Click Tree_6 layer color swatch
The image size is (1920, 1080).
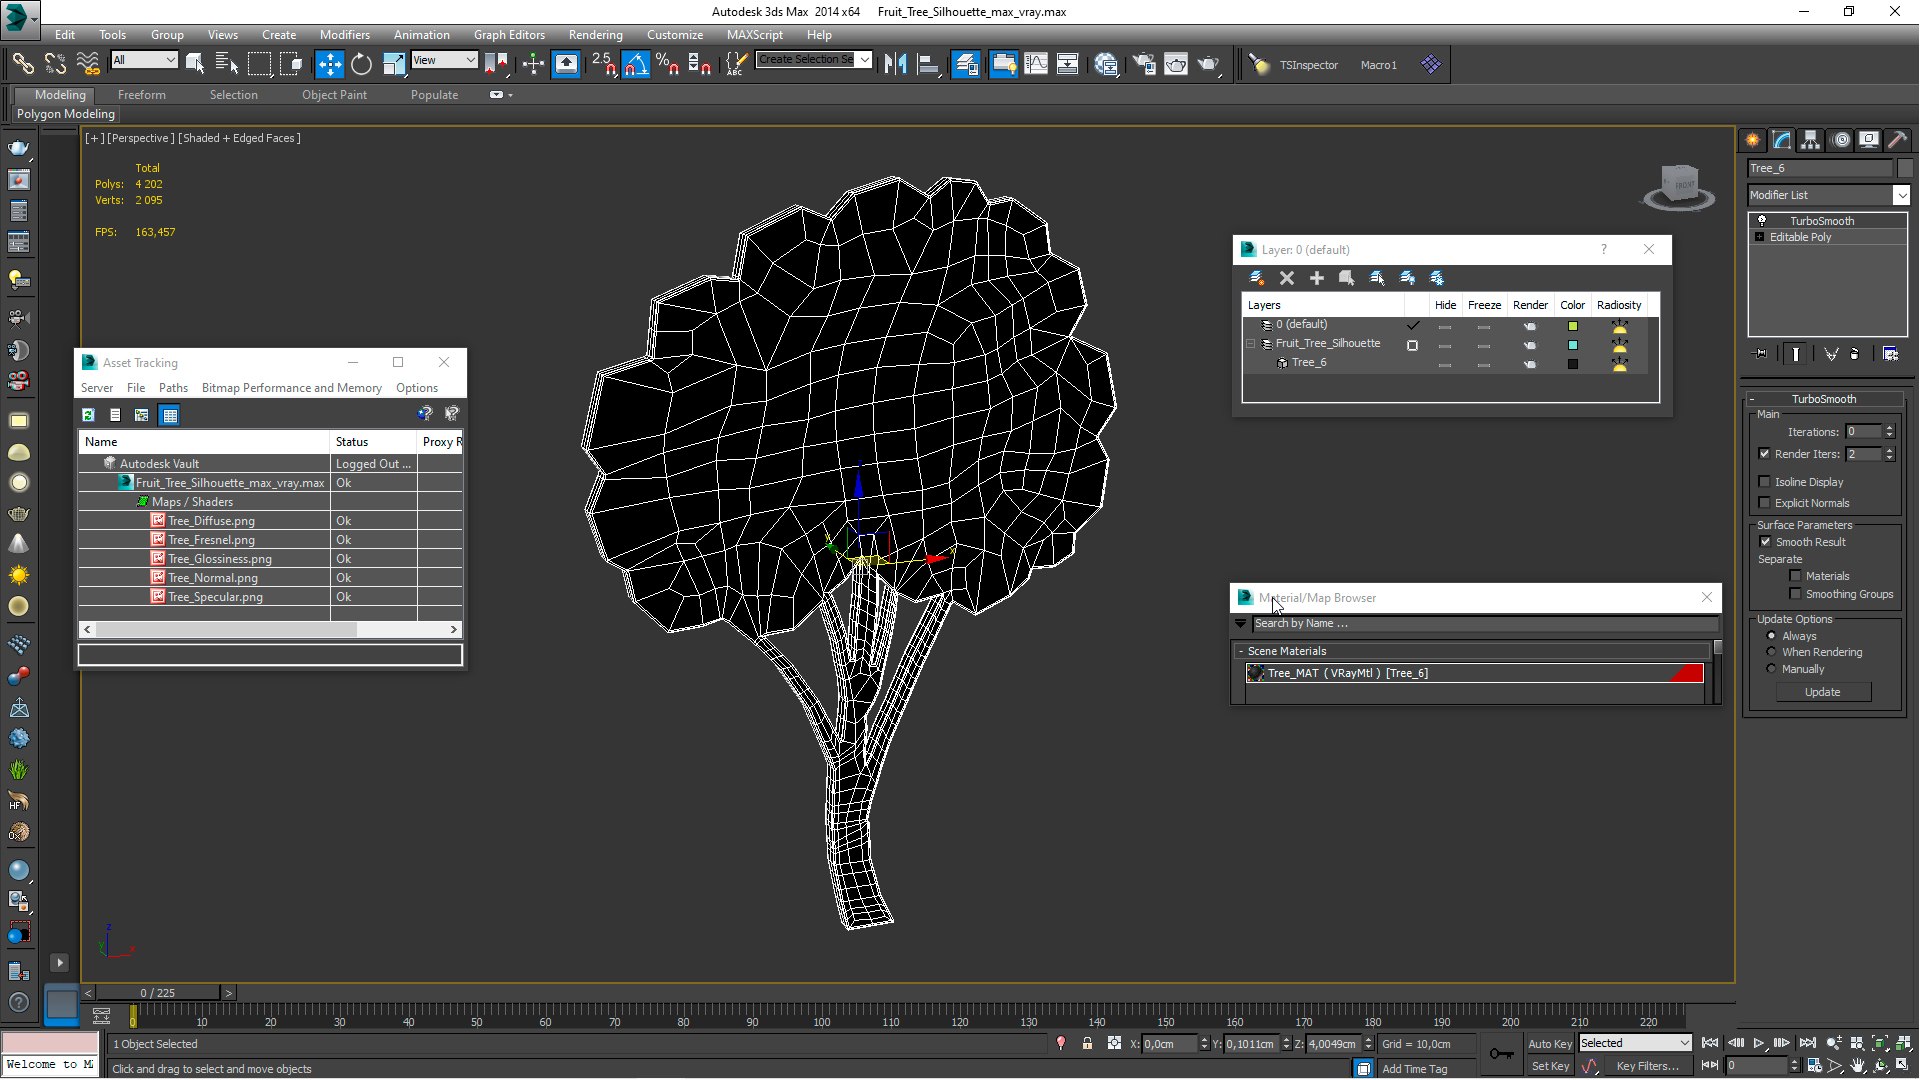pos(1572,364)
